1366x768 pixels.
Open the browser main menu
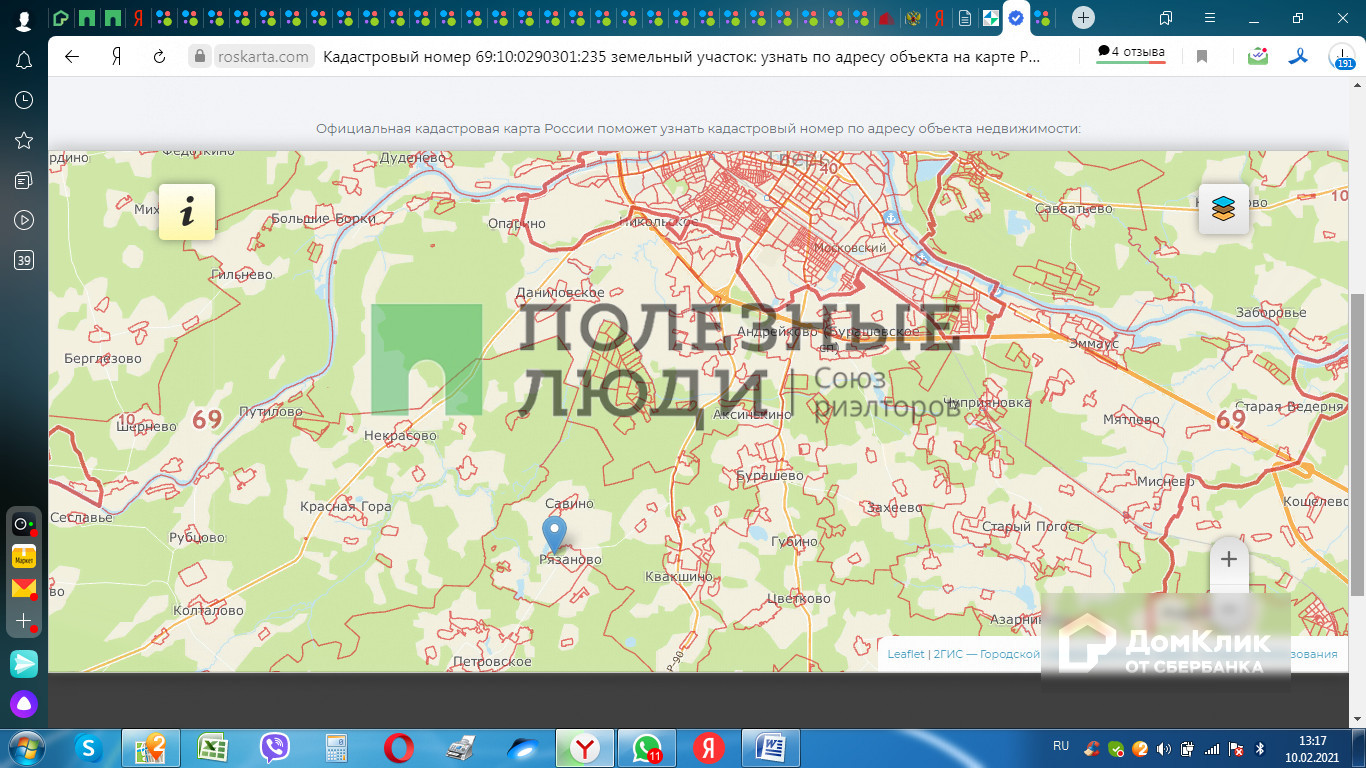click(x=1210, y=18)
